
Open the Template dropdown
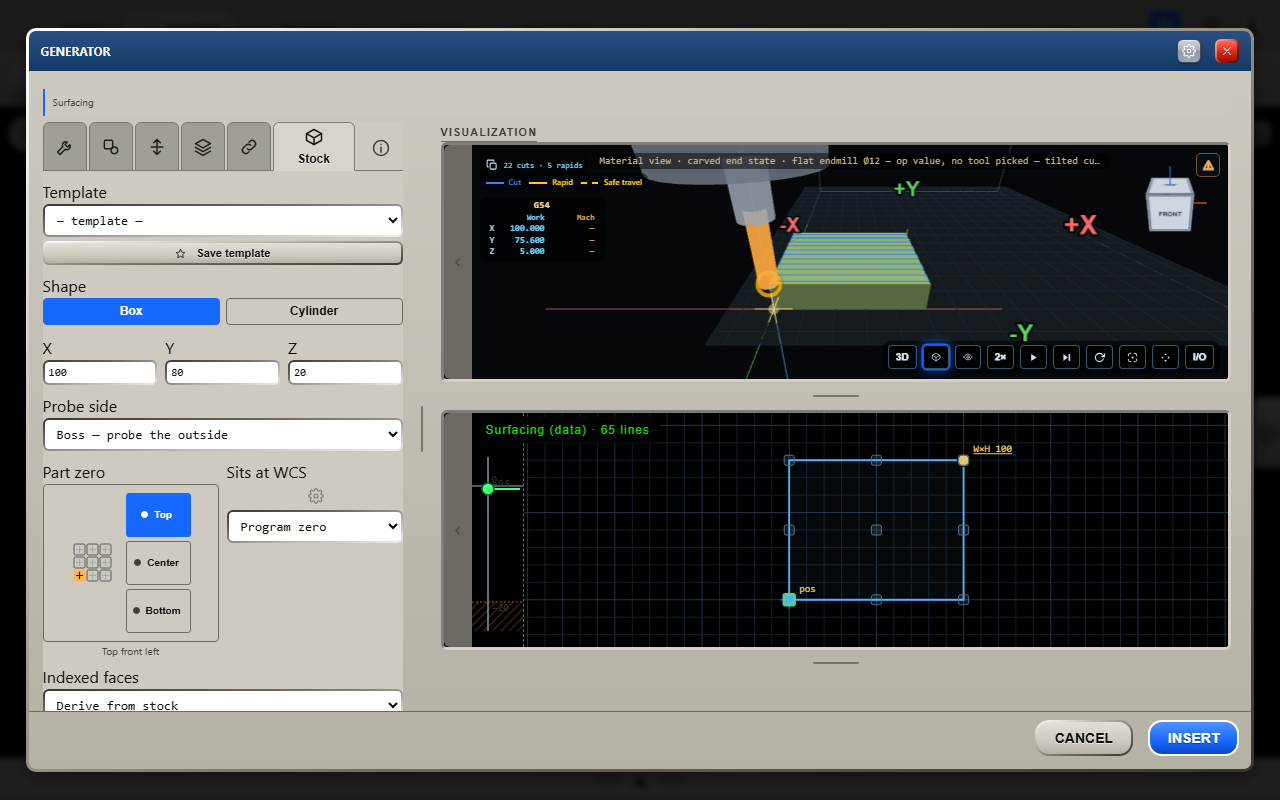pyautogui.click(x=222, y=221)
